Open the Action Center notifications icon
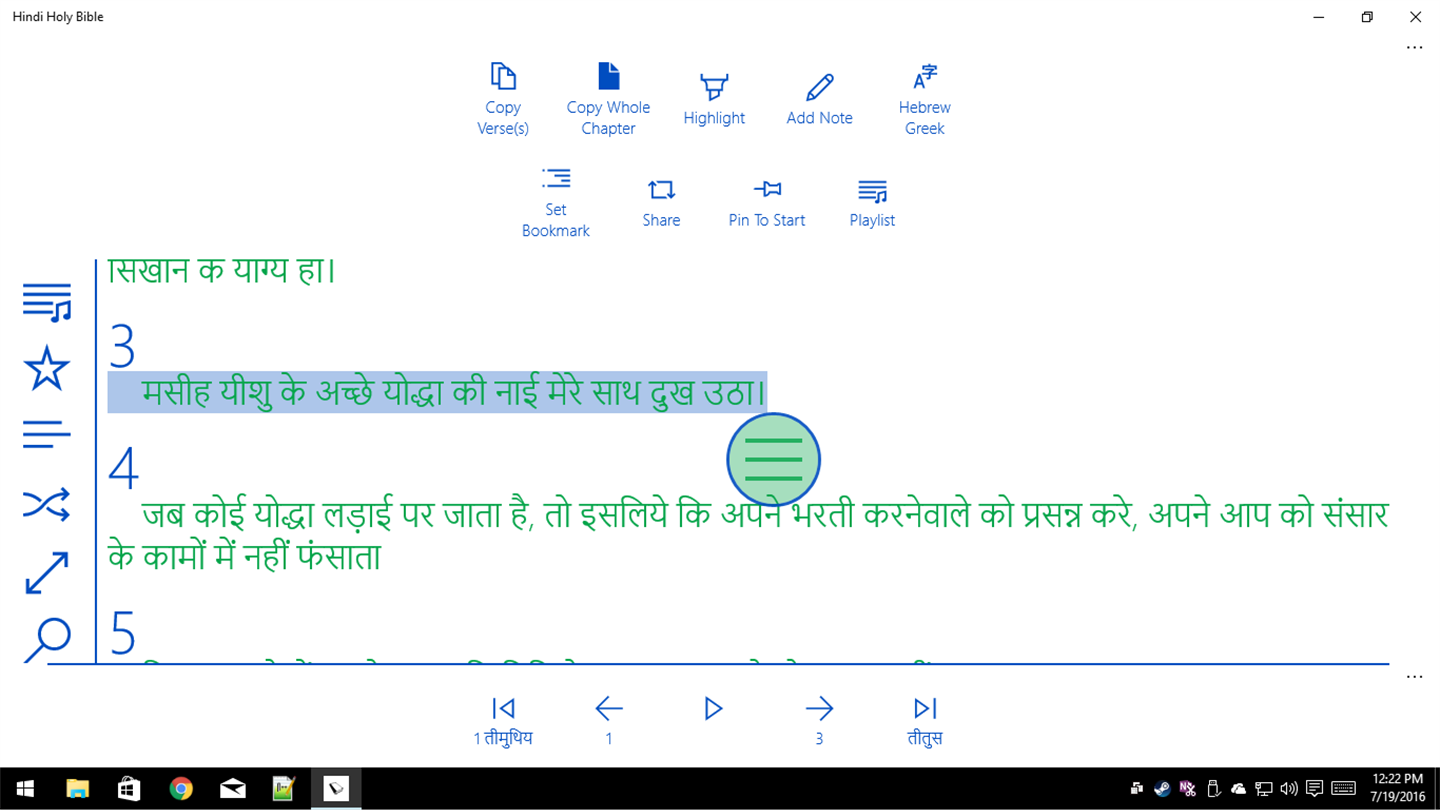 point(1315,789)
